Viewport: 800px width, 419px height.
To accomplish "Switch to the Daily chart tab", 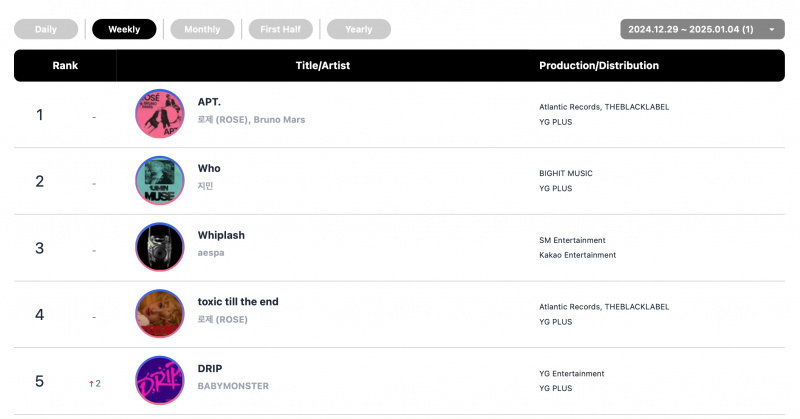I will tap(46, 29).
